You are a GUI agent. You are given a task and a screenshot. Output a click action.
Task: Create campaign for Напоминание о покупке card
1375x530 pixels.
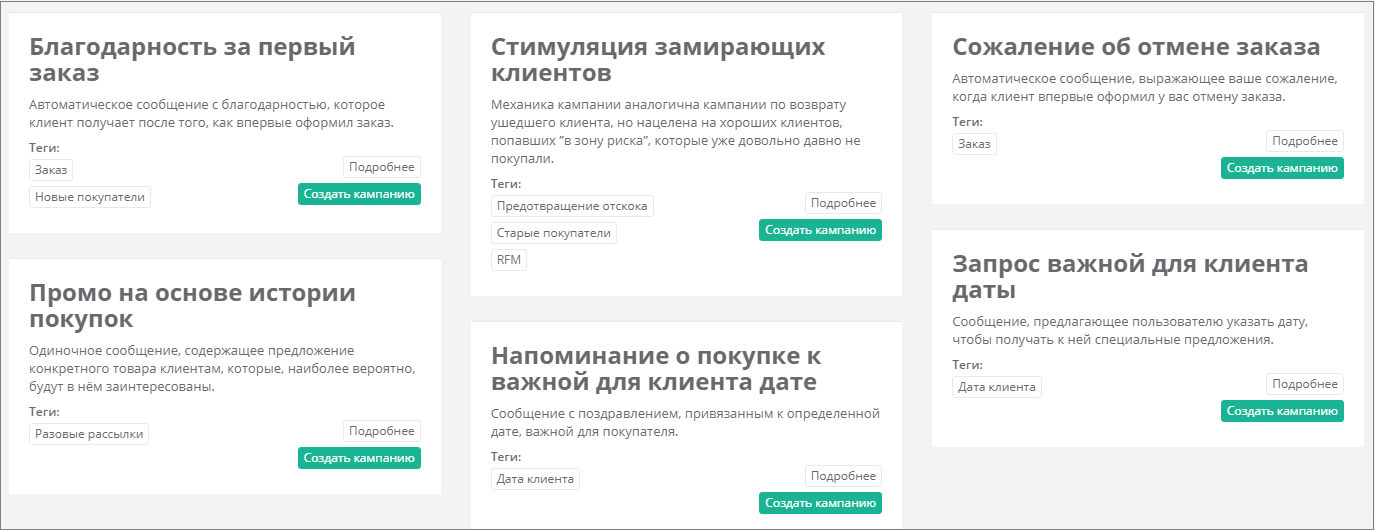click(x=820, y=503)
